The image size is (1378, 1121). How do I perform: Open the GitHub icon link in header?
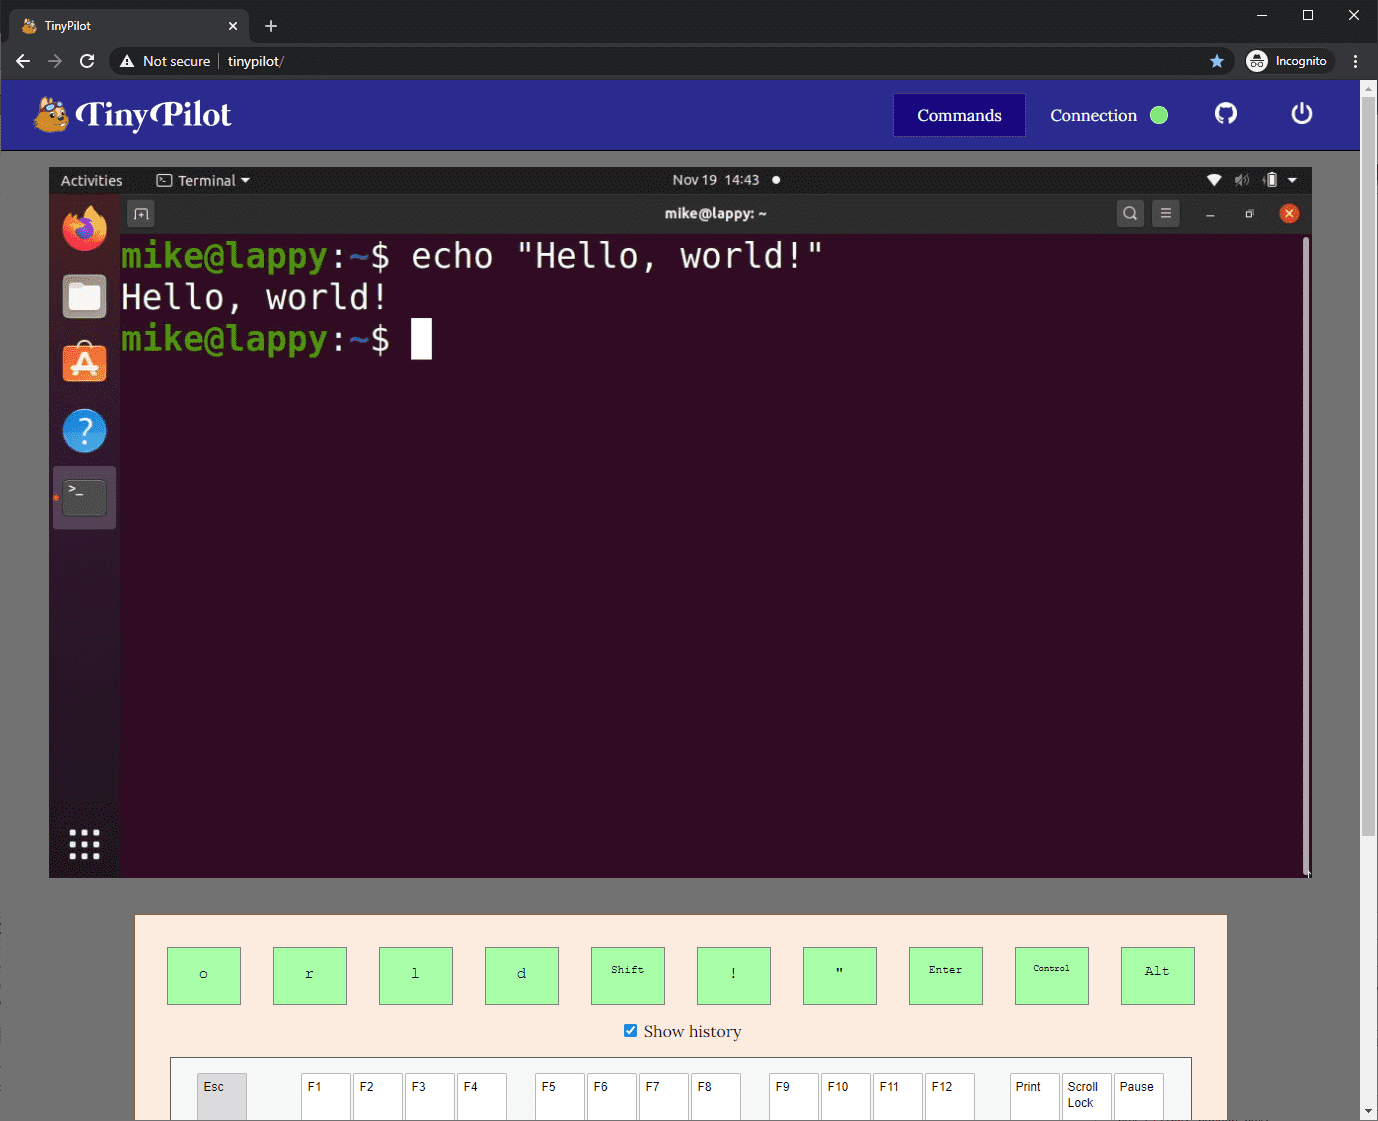(1226, 114)
